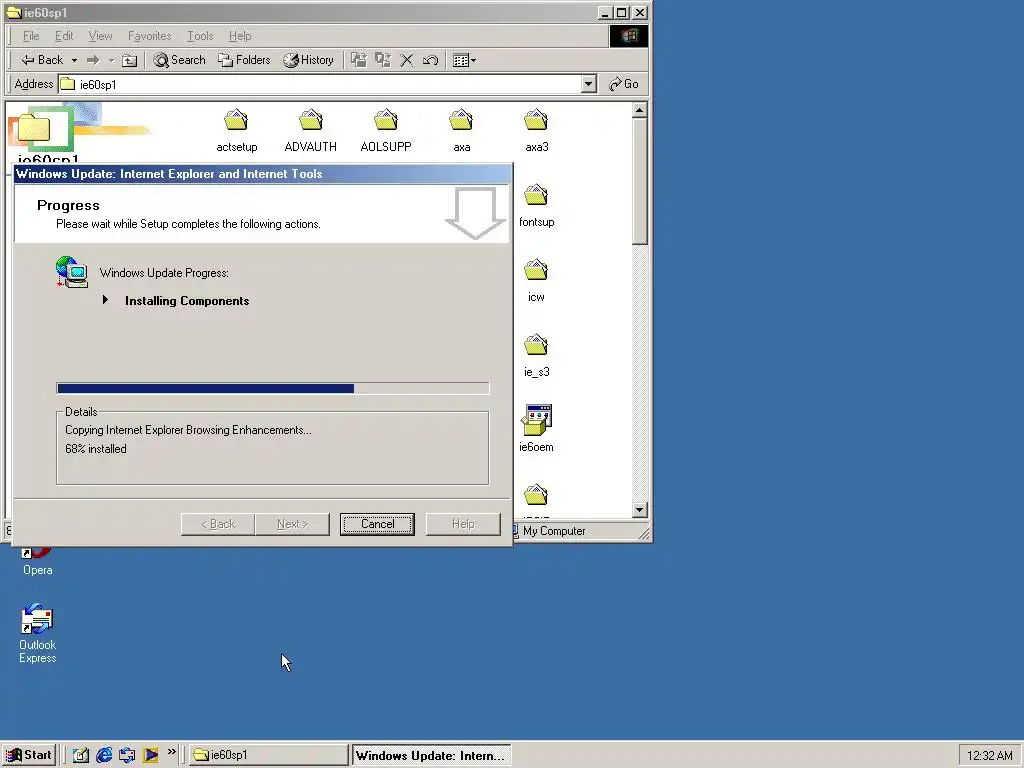
Task: Click the Copy To toolbar icon
Action: pyautogui.click(x=383, y=60)
